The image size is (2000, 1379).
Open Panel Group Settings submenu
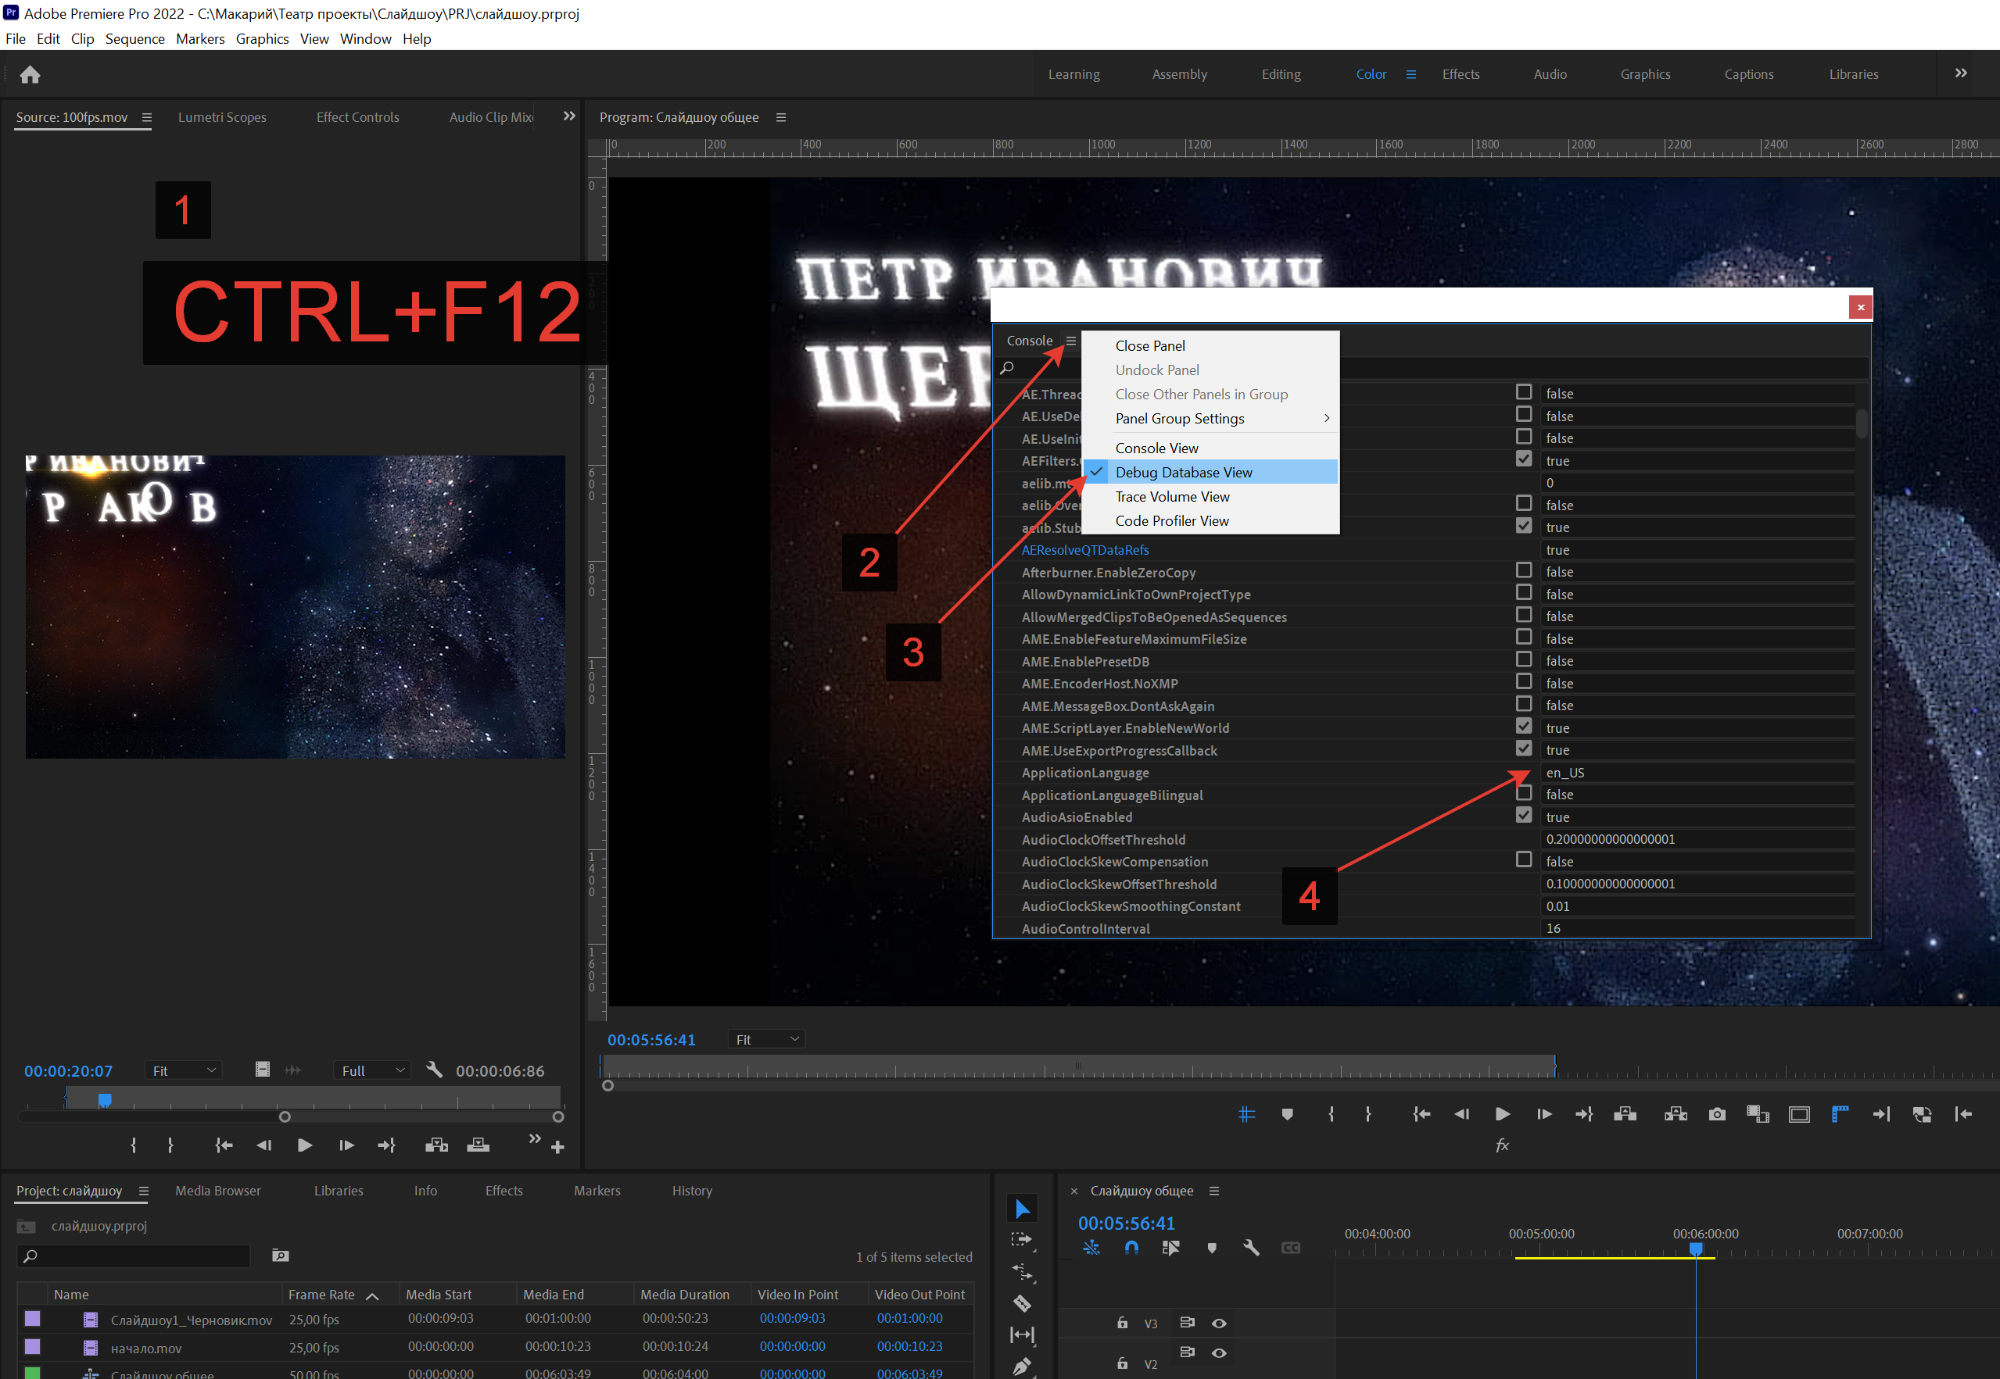1182,418
